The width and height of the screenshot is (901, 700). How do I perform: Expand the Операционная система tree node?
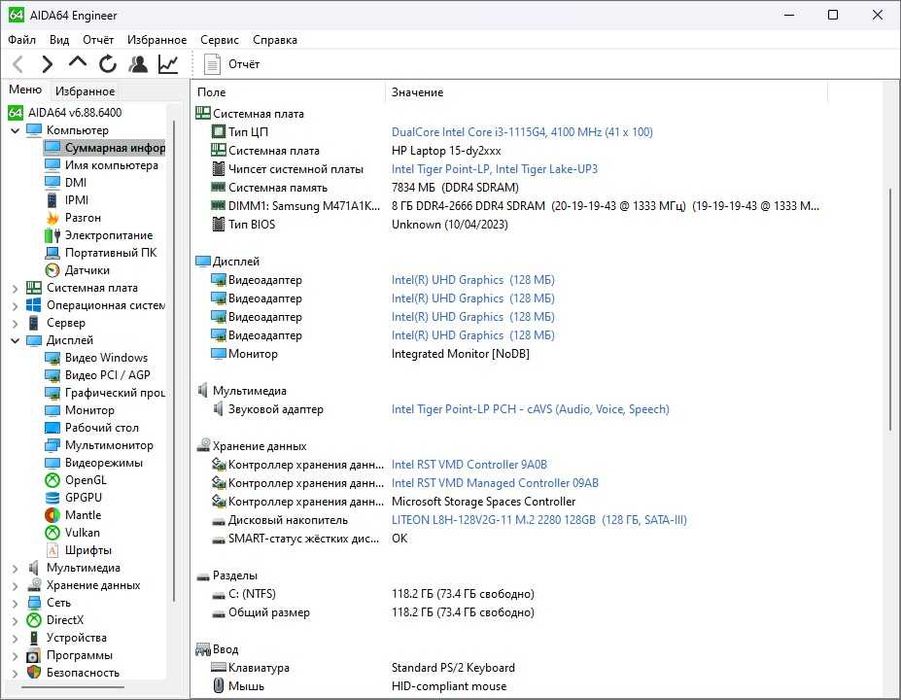coord(15,306)
